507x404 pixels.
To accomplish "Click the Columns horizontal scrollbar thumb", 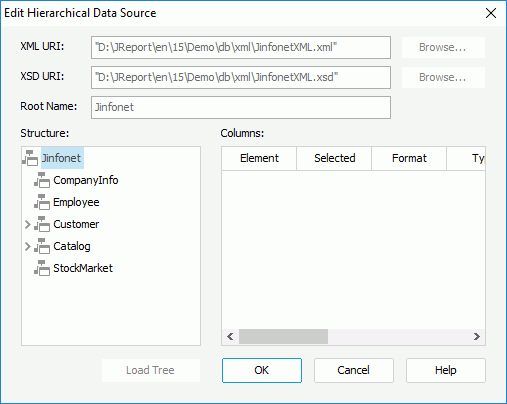I will point(283,336).
